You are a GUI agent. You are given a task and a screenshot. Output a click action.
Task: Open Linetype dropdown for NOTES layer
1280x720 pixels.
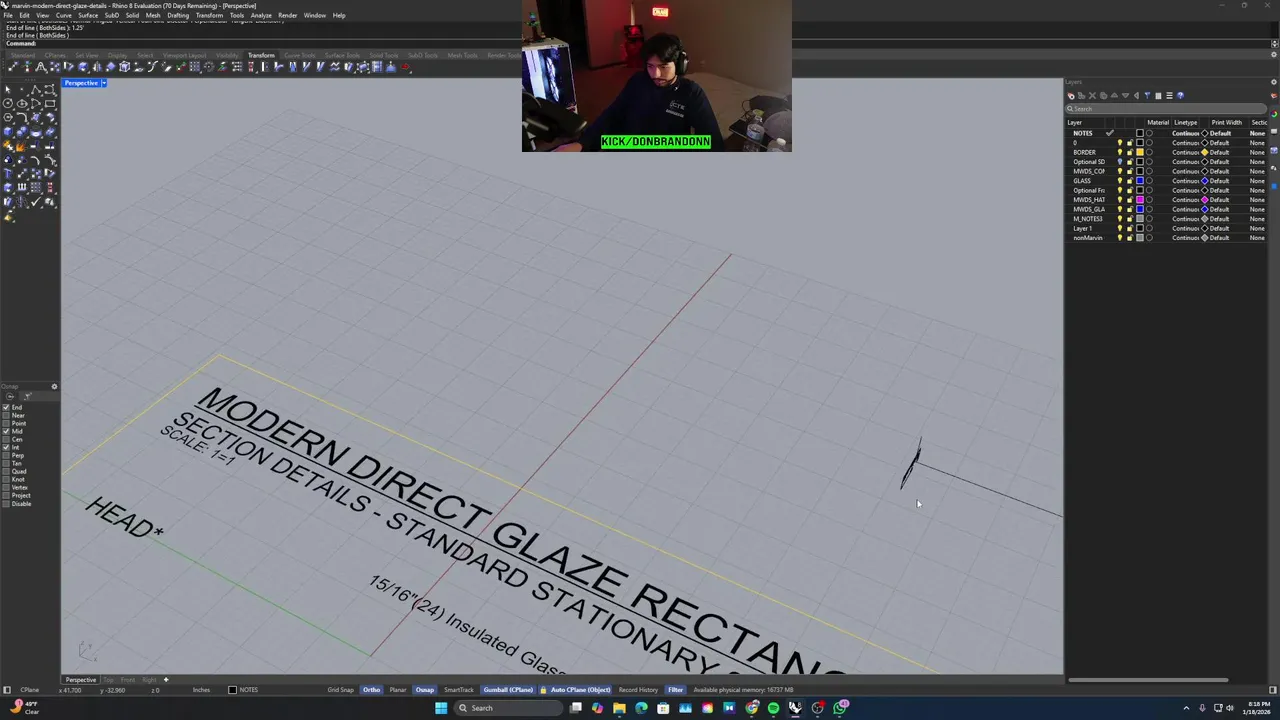(x=1185, y=133)
